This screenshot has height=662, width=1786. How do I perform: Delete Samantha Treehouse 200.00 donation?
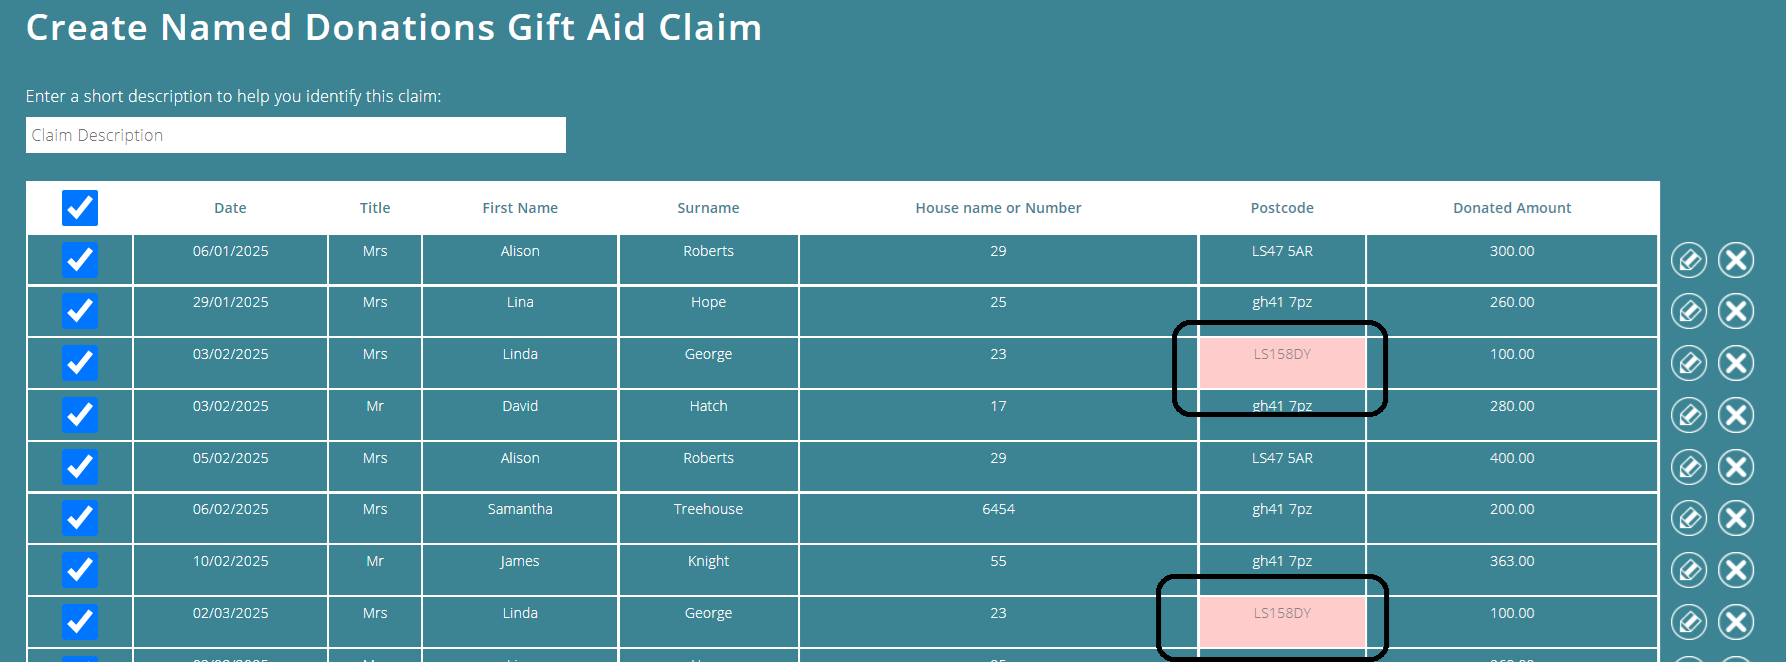tap(1736, 518)
